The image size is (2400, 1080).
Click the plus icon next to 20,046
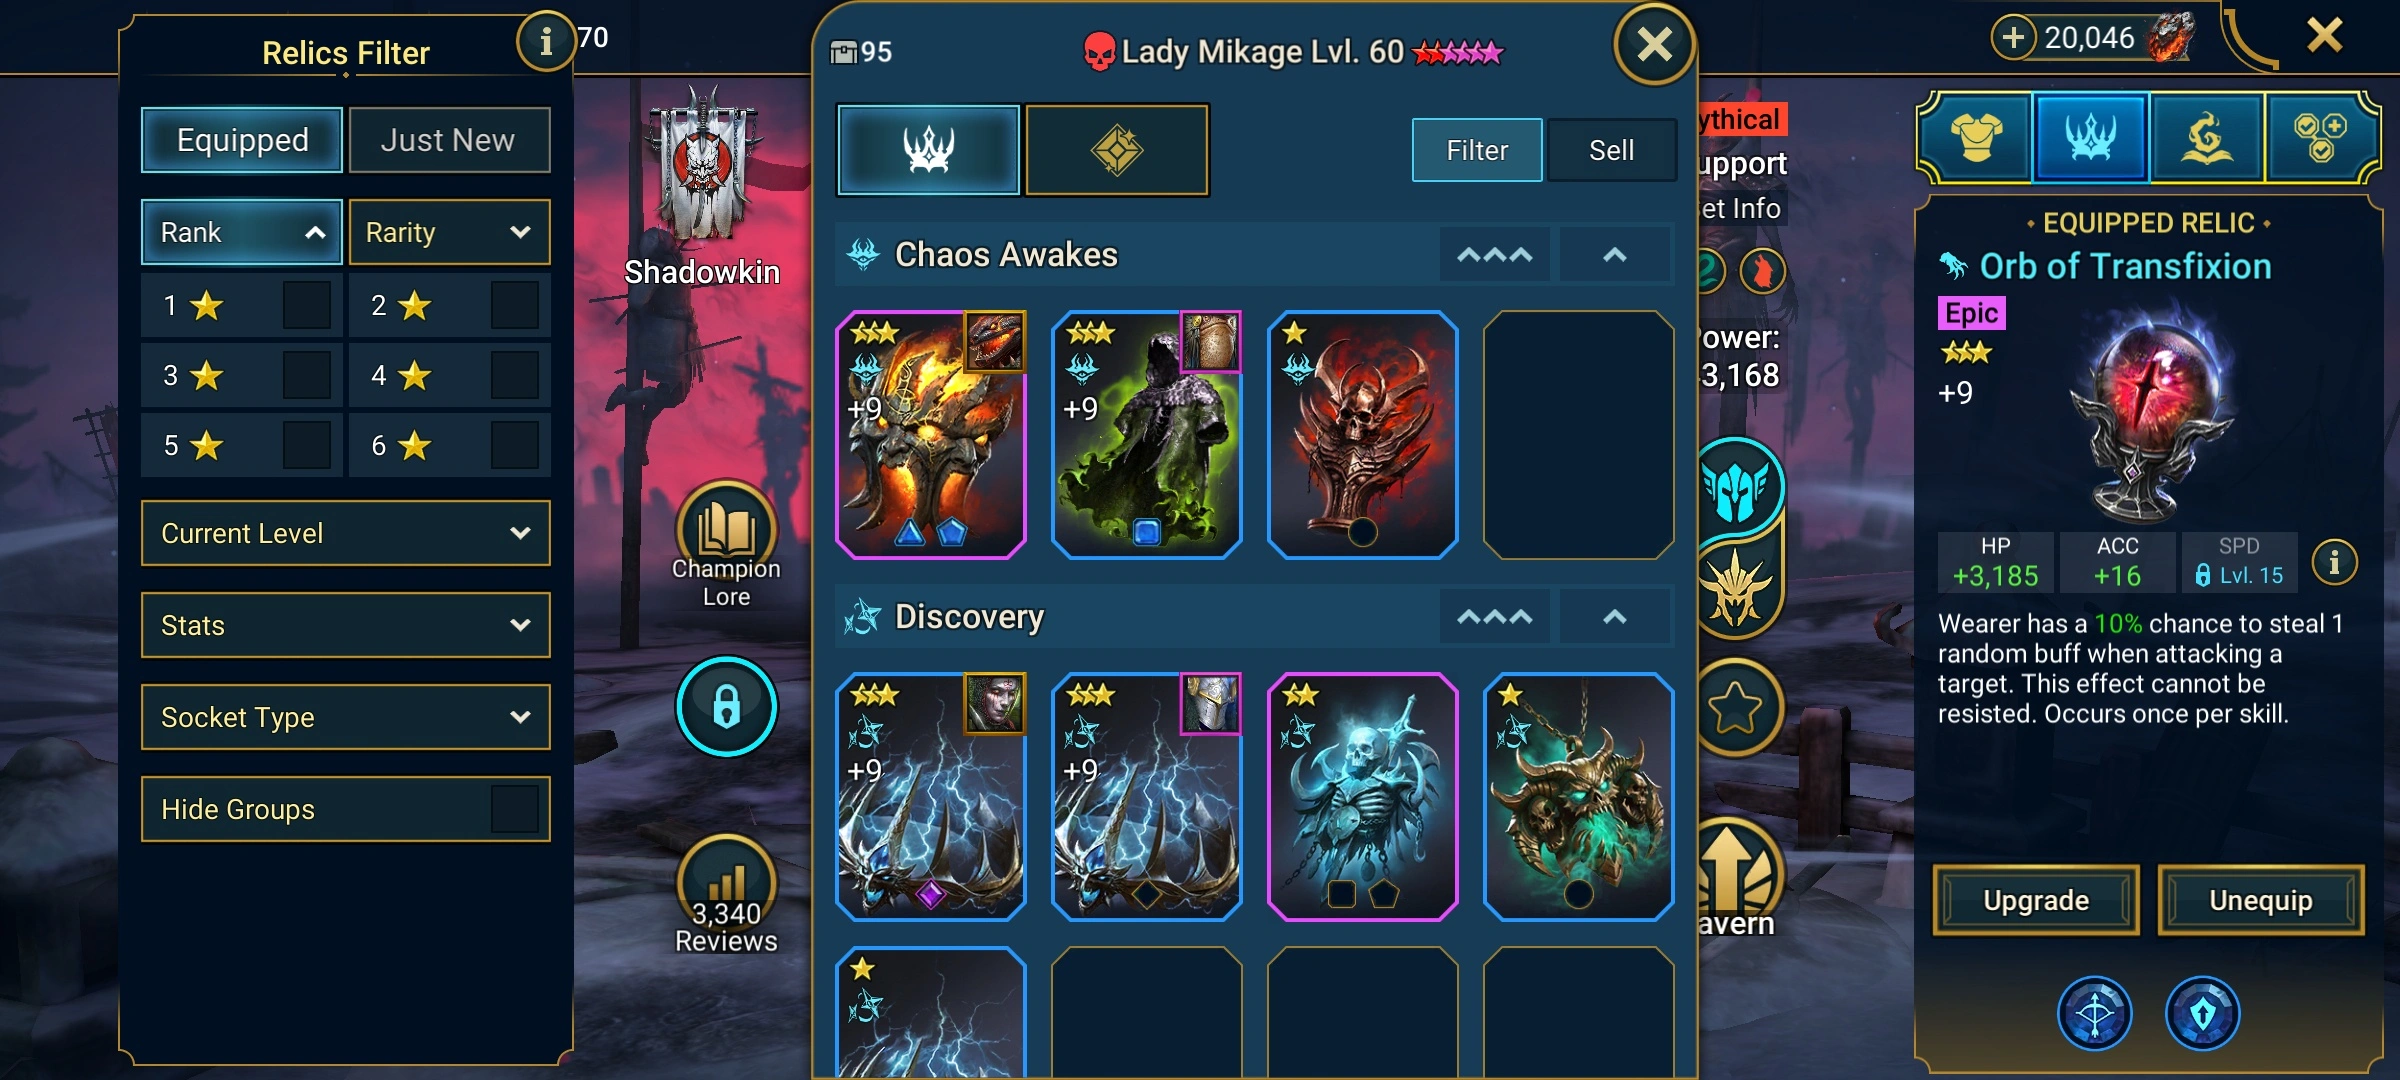2014,38
